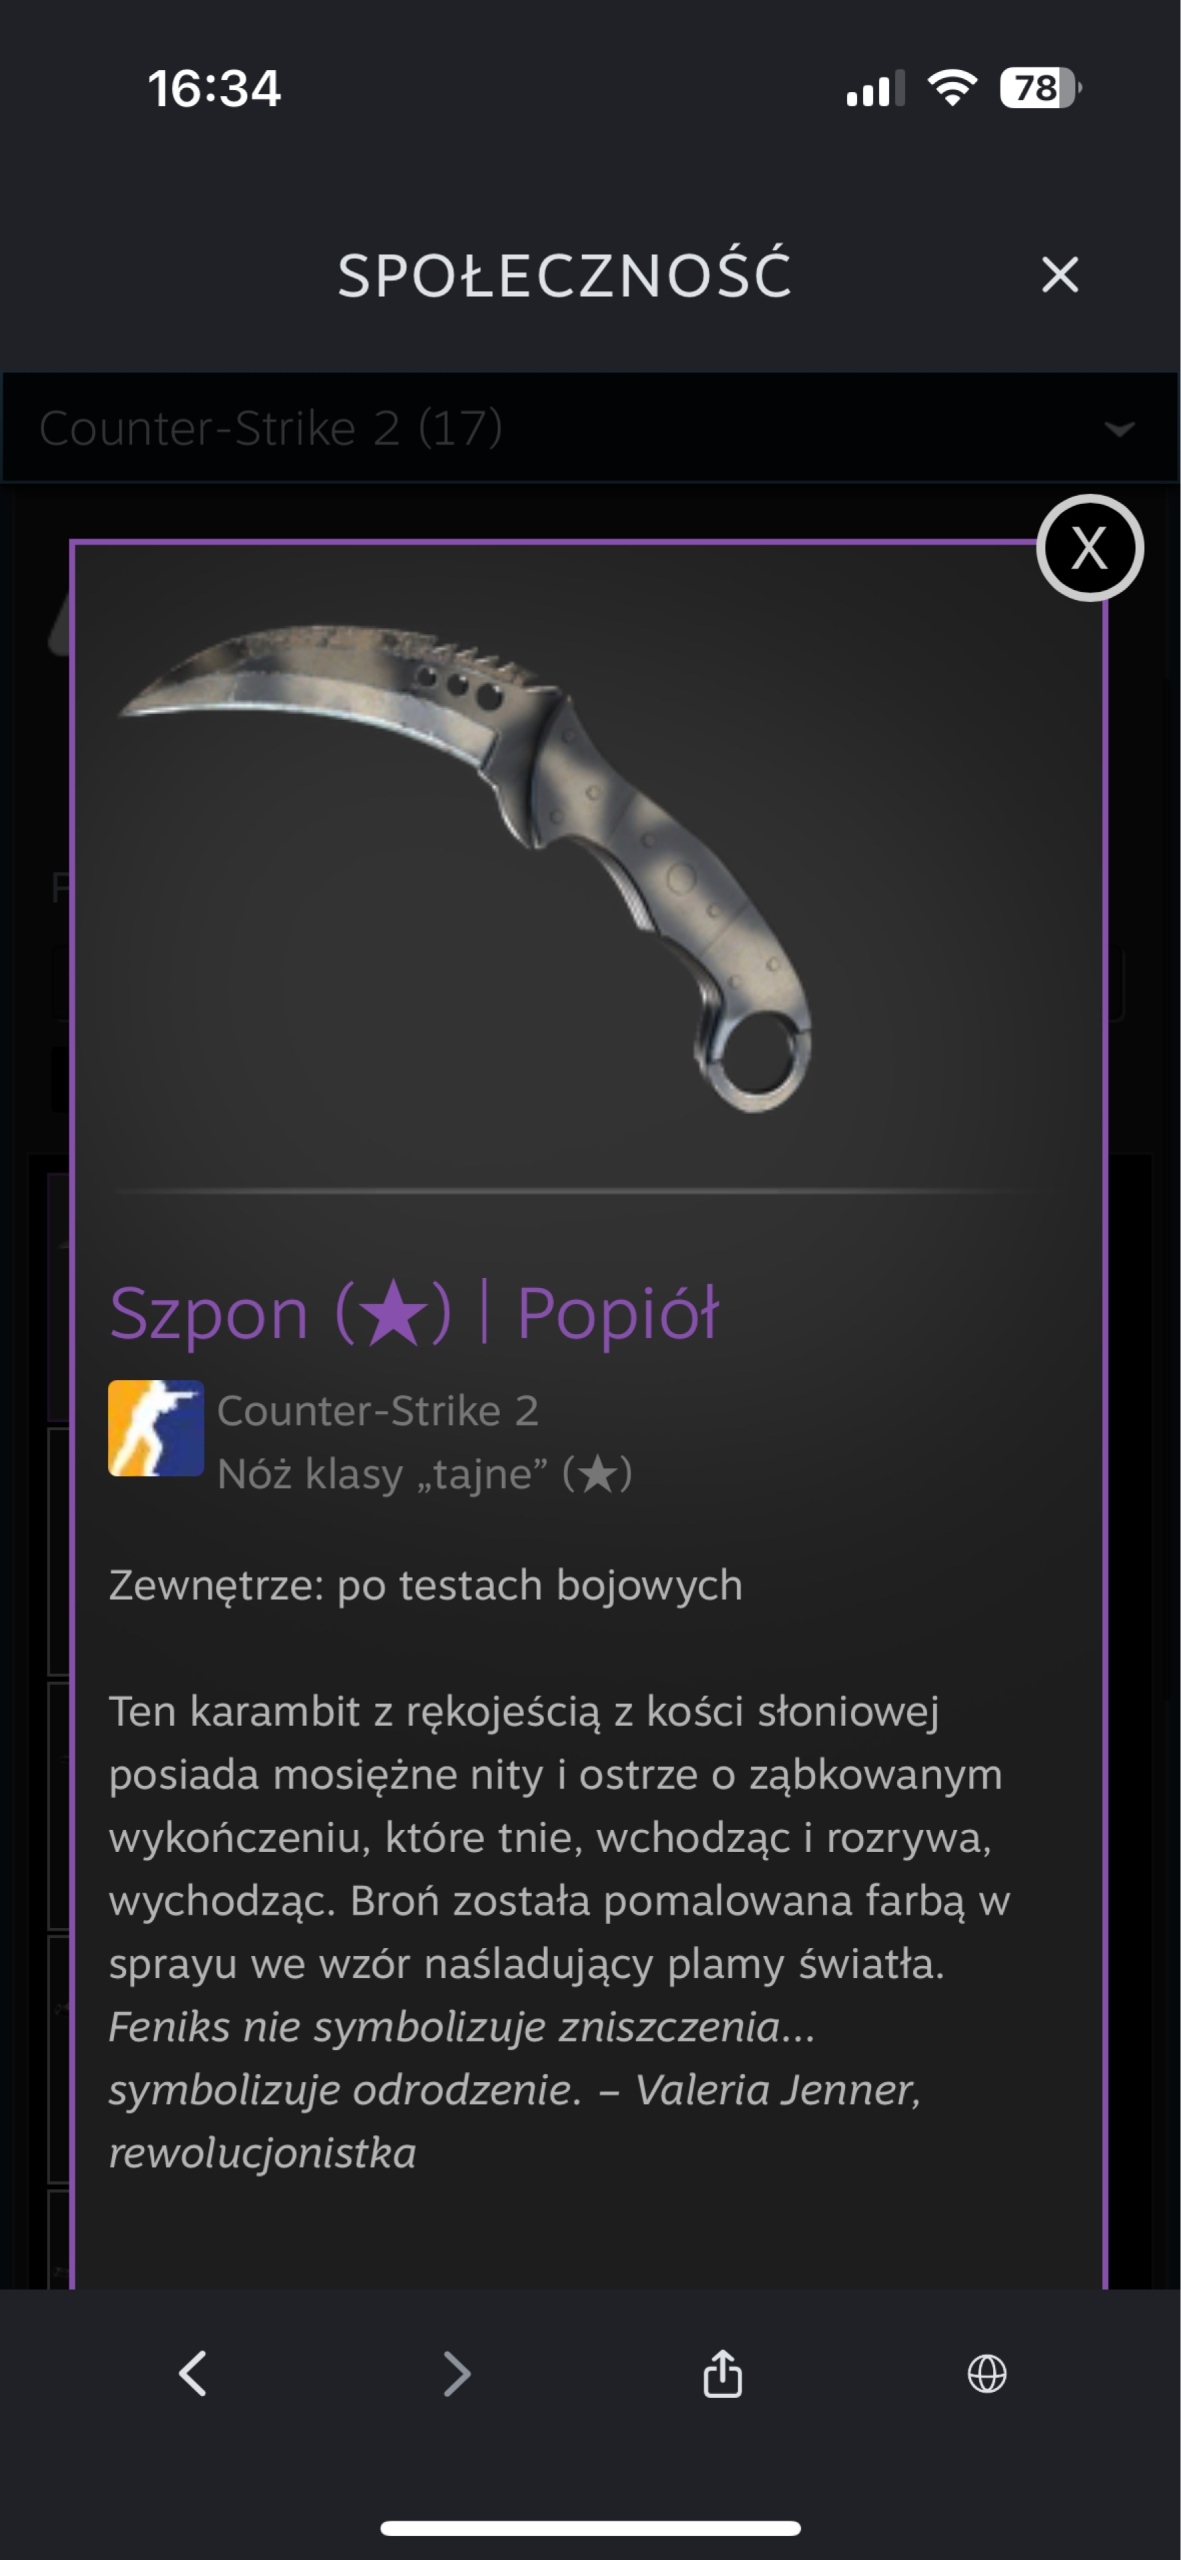Close the Społeczność panel with header X
This screenshot has width=1181, height=2560.
coord(1059,275)
